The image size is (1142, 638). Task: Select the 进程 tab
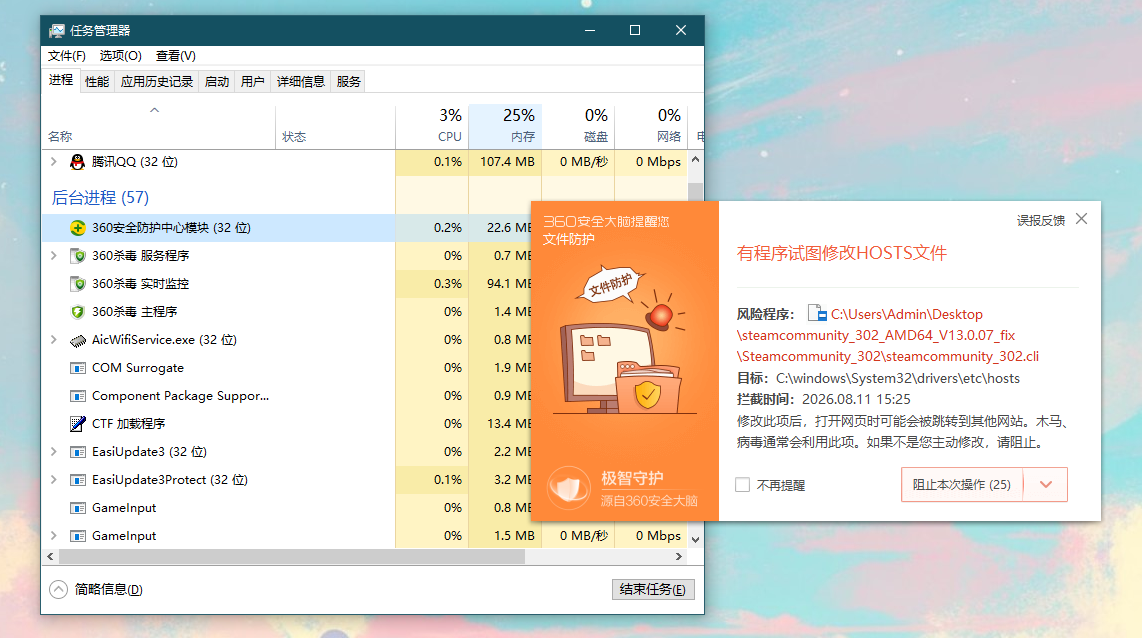pos(60,80)
